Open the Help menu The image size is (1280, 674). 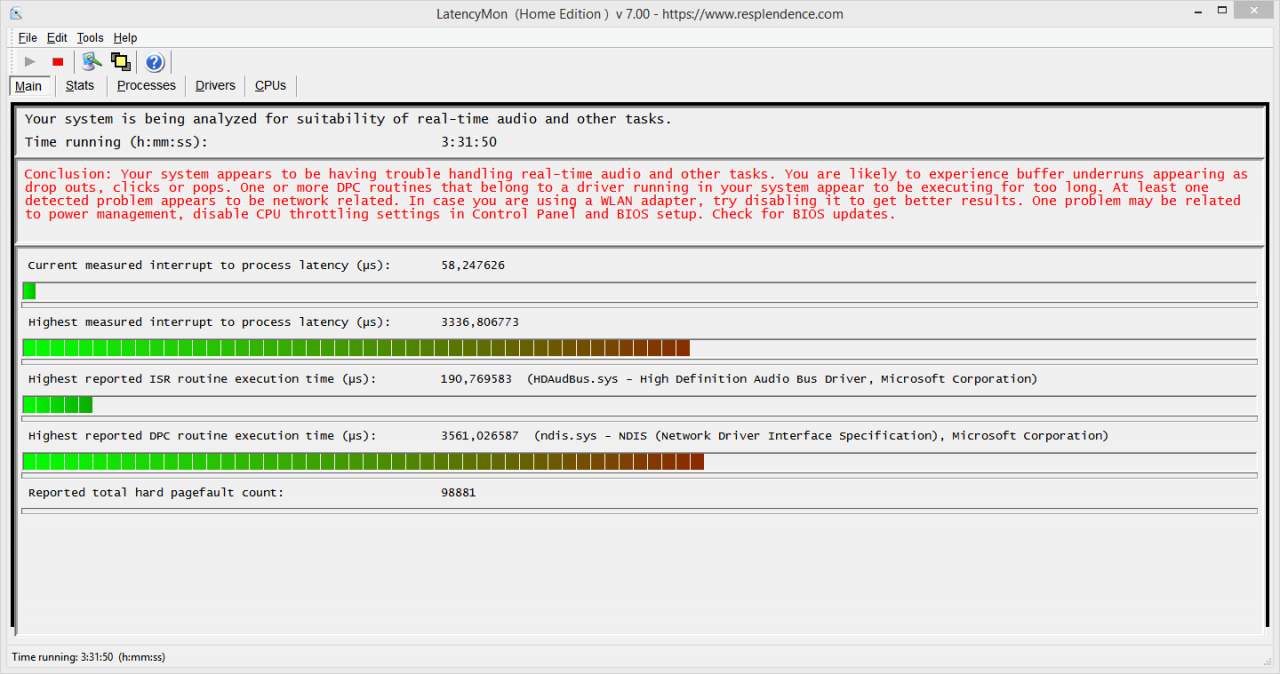coord(125,38)
